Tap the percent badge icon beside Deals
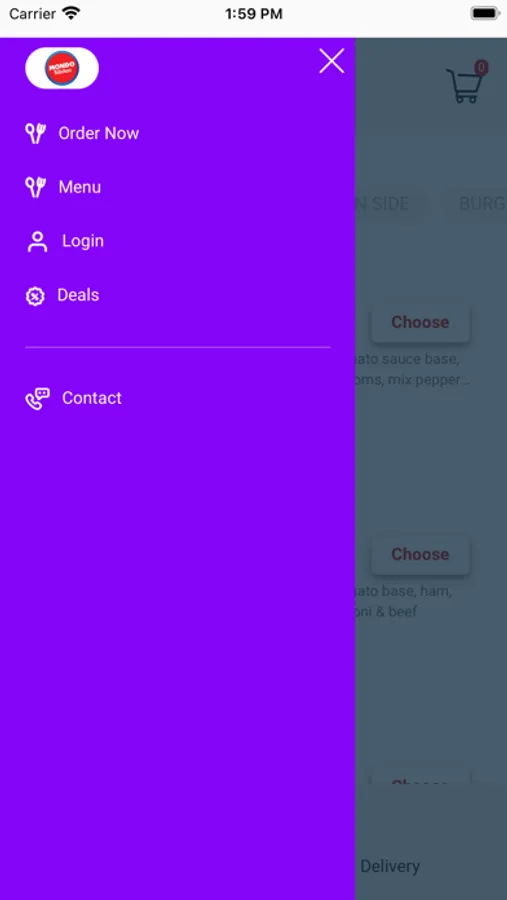Viewport: 507px width, 900px height. tap(35, 296)
